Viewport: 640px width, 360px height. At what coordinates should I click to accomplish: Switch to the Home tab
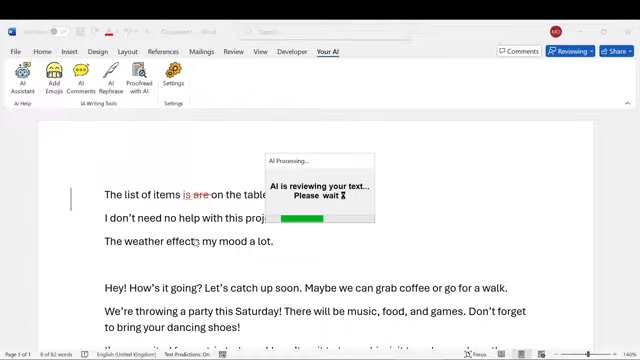pyautogui.click(x=42, y=51)
